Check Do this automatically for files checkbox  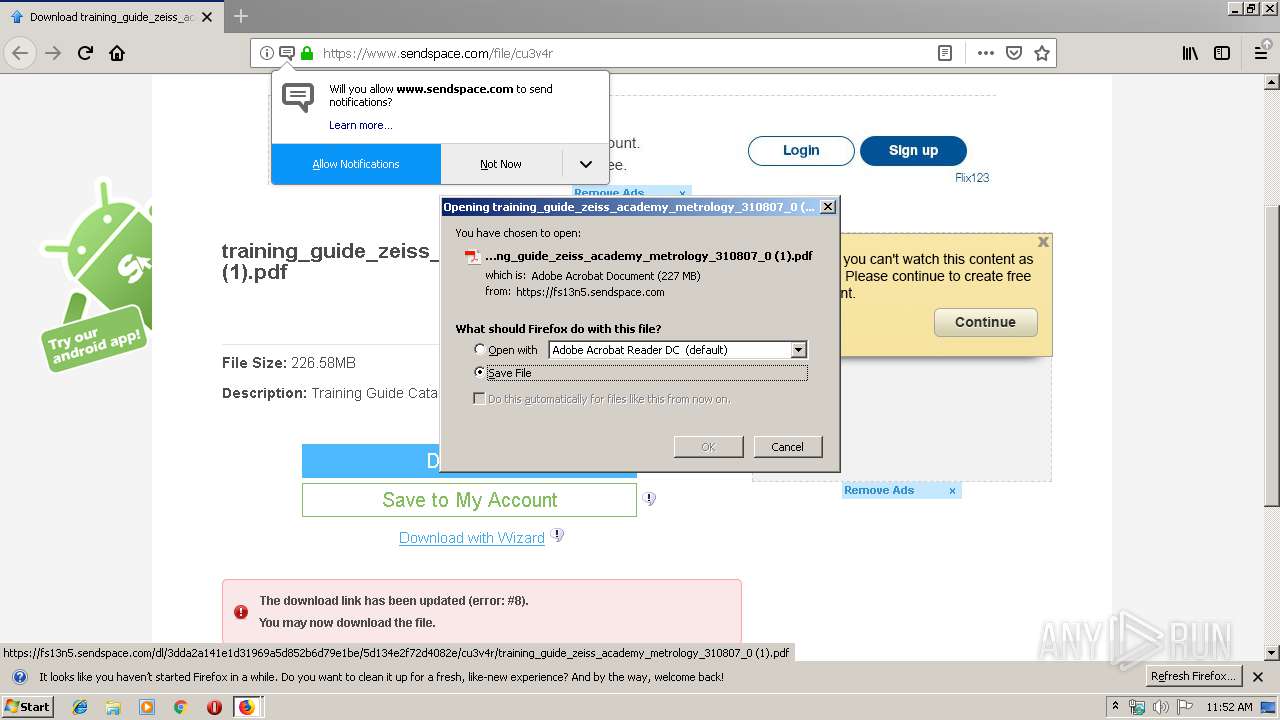point(480,398)
